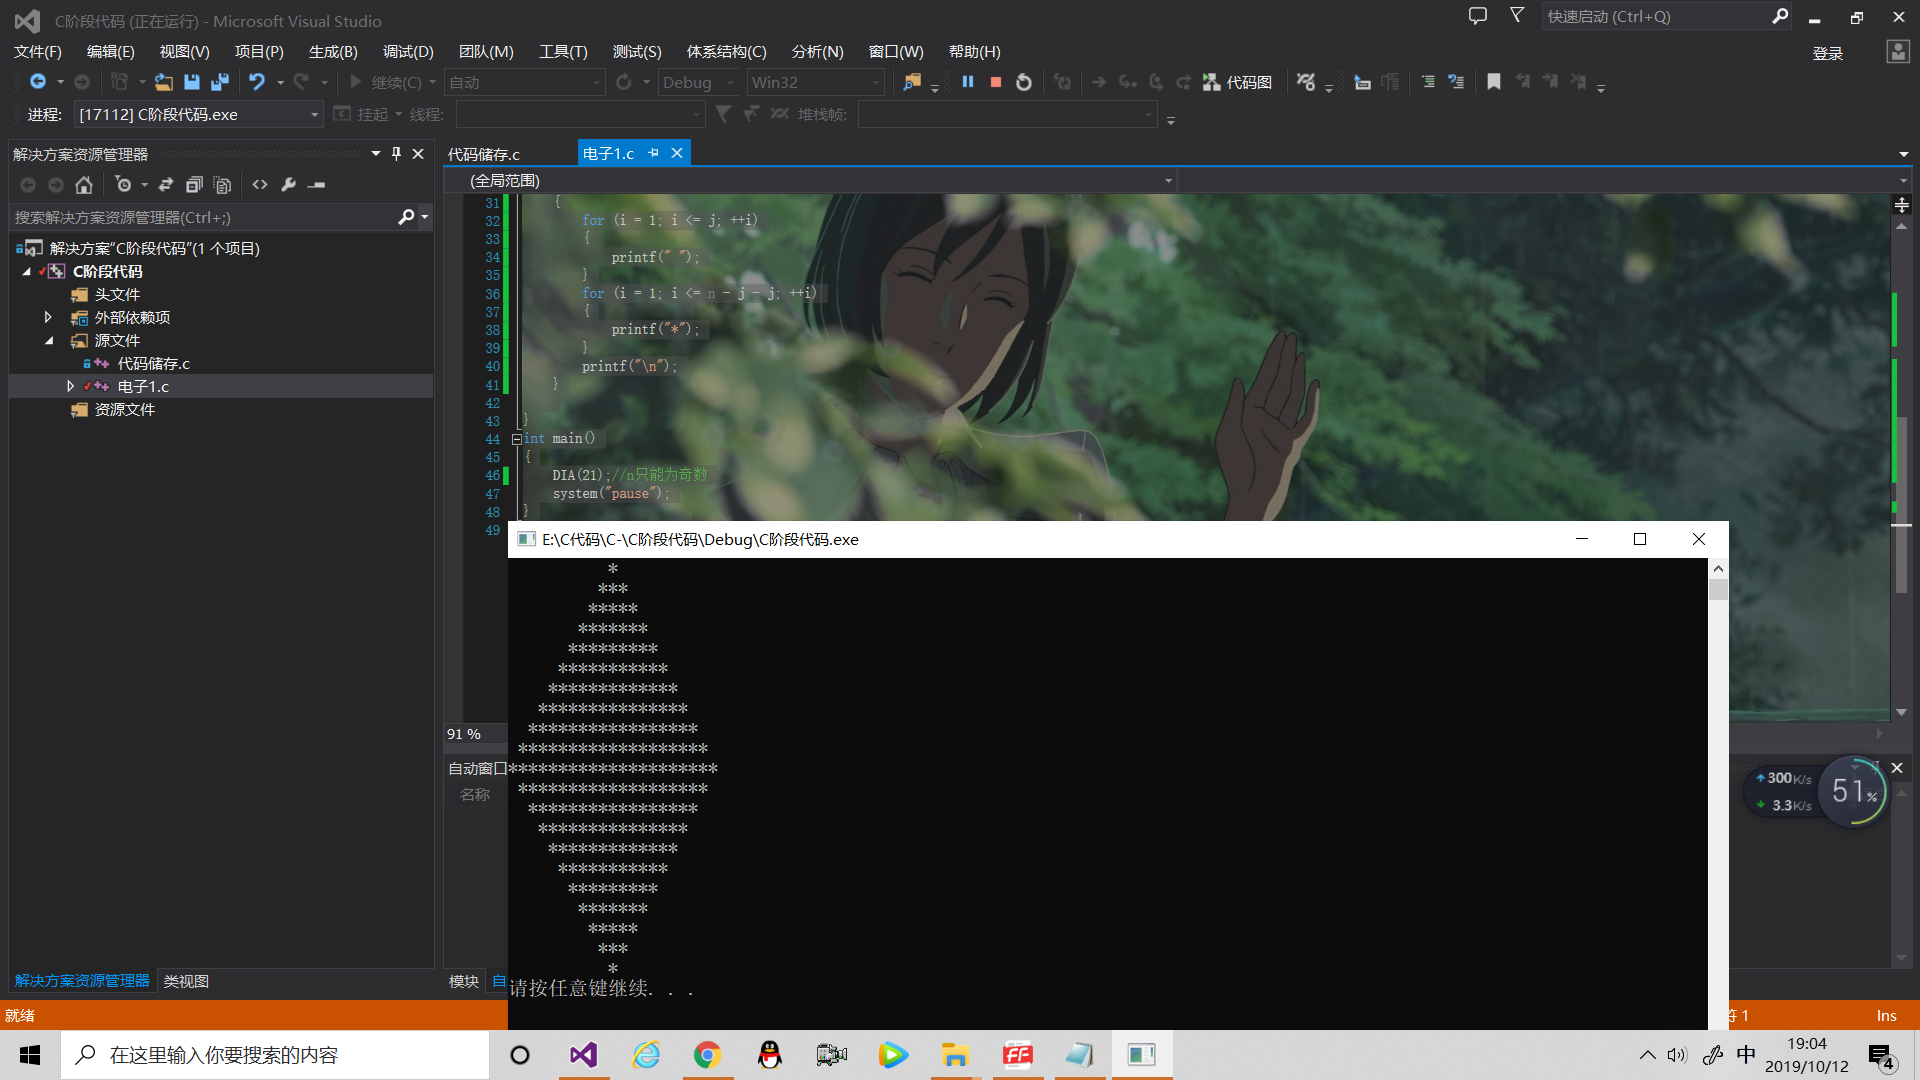The image size is (1920, 1080).
Task: Collapse the int main() code outline
Action: [x=516, y=439]
